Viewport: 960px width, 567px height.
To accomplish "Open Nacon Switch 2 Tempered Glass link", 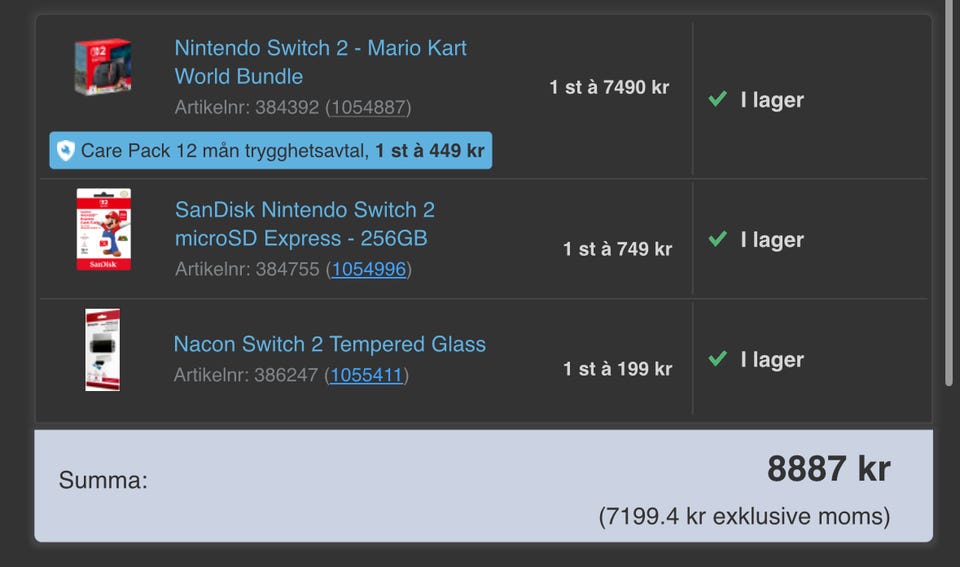I will [329, 344].
